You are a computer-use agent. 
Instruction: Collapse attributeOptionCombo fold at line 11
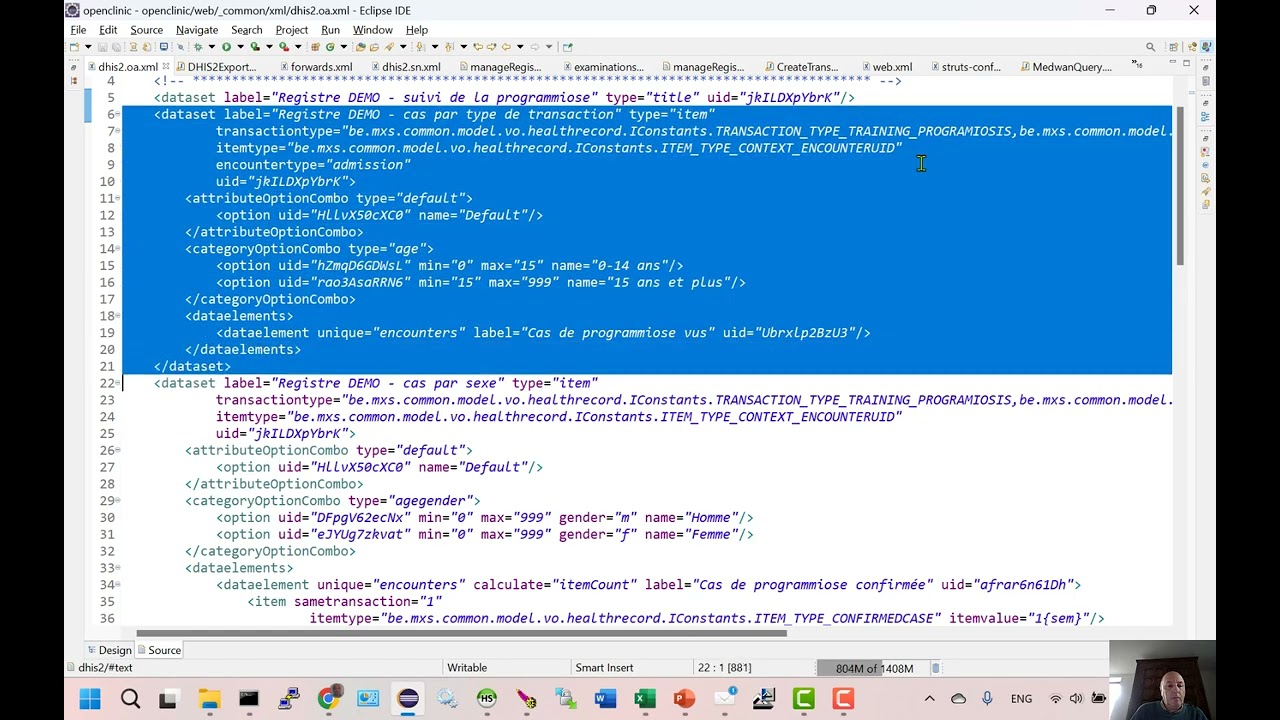click(x=119, y=199)
